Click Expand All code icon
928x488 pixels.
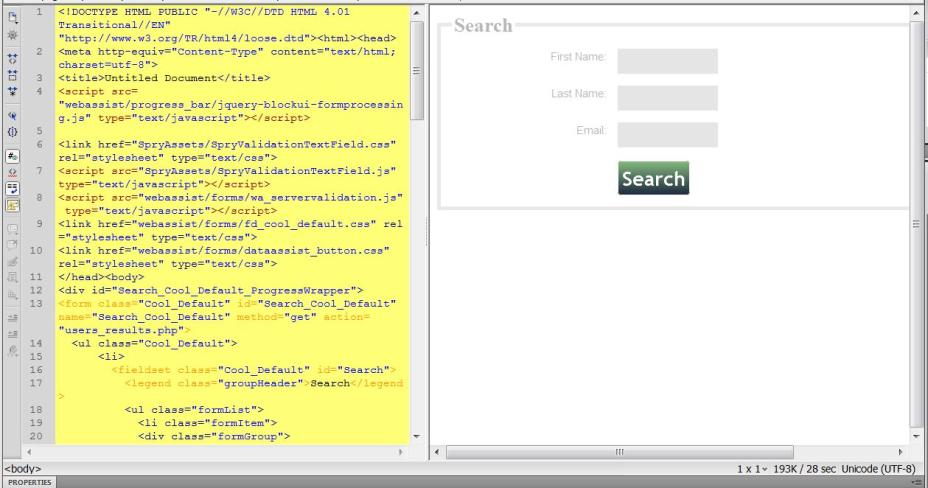point(12,91)
